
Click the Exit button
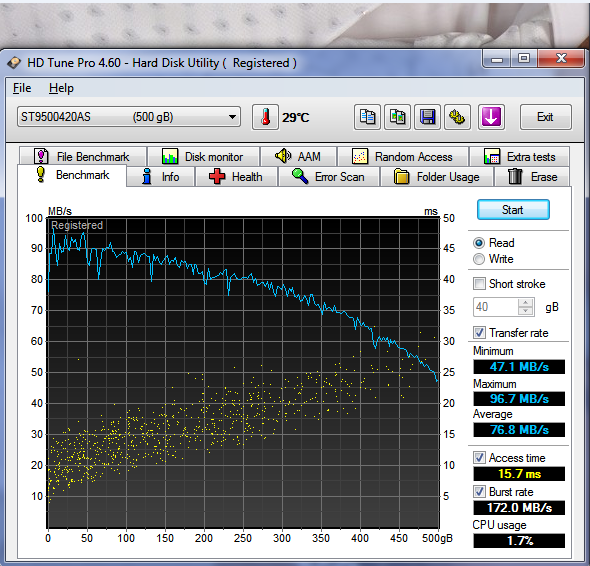pyautogui.click(x=545, y=117)
